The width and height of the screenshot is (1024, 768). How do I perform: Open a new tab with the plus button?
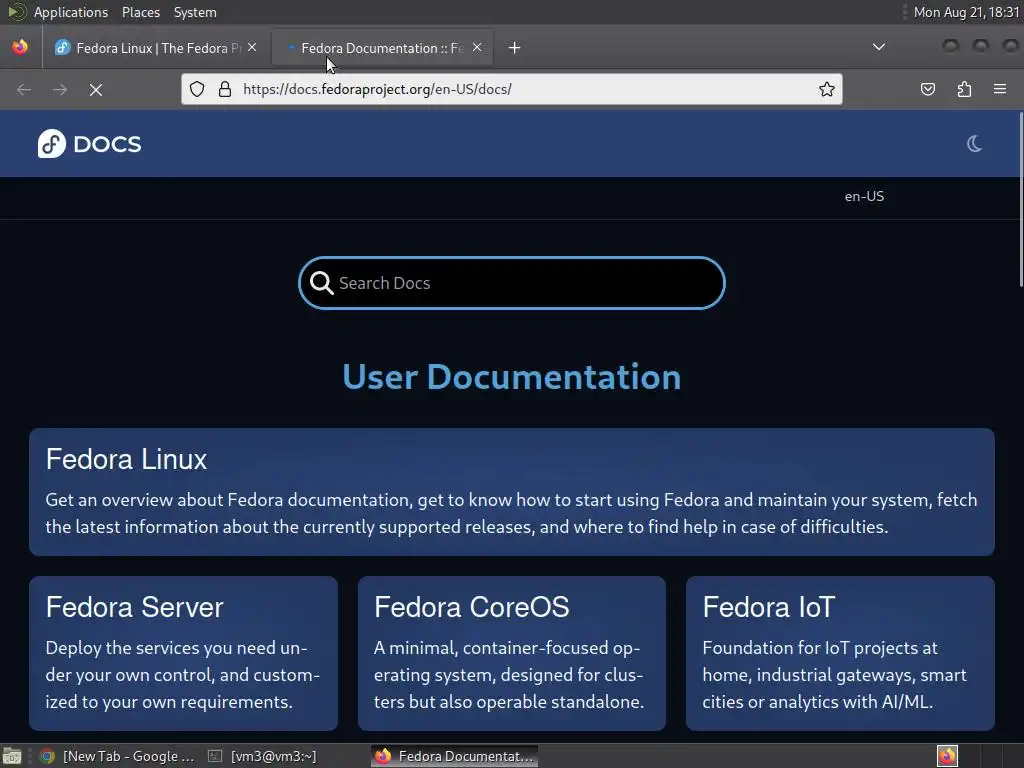tap(515, 48)
